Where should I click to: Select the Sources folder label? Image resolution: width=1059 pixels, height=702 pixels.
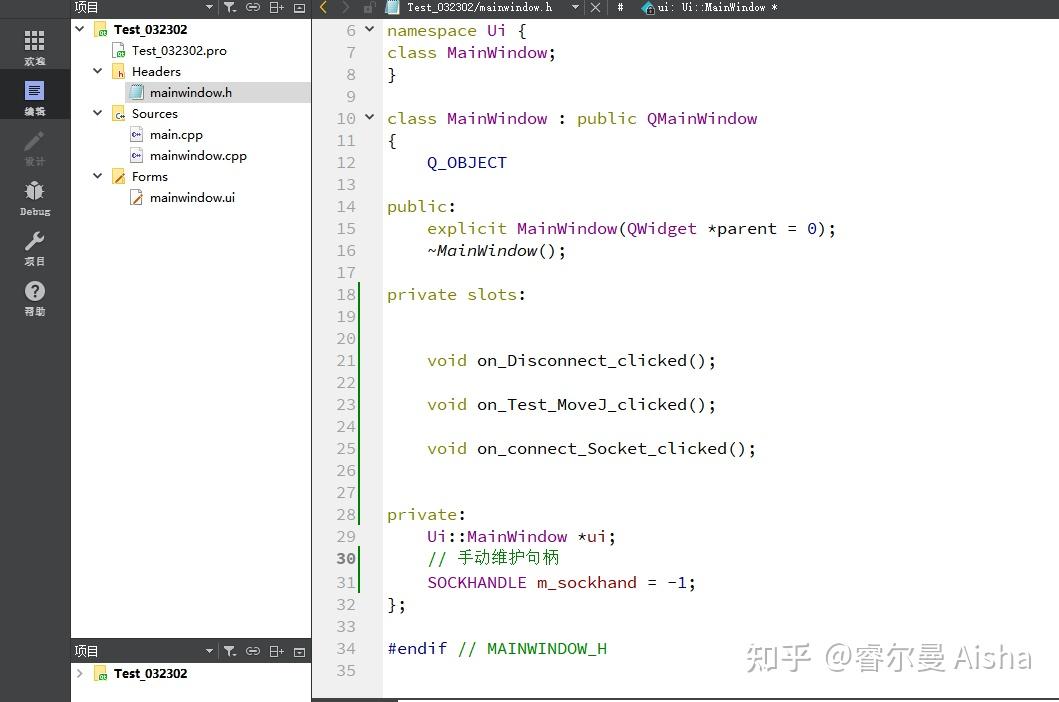click(x=155, y=114)
